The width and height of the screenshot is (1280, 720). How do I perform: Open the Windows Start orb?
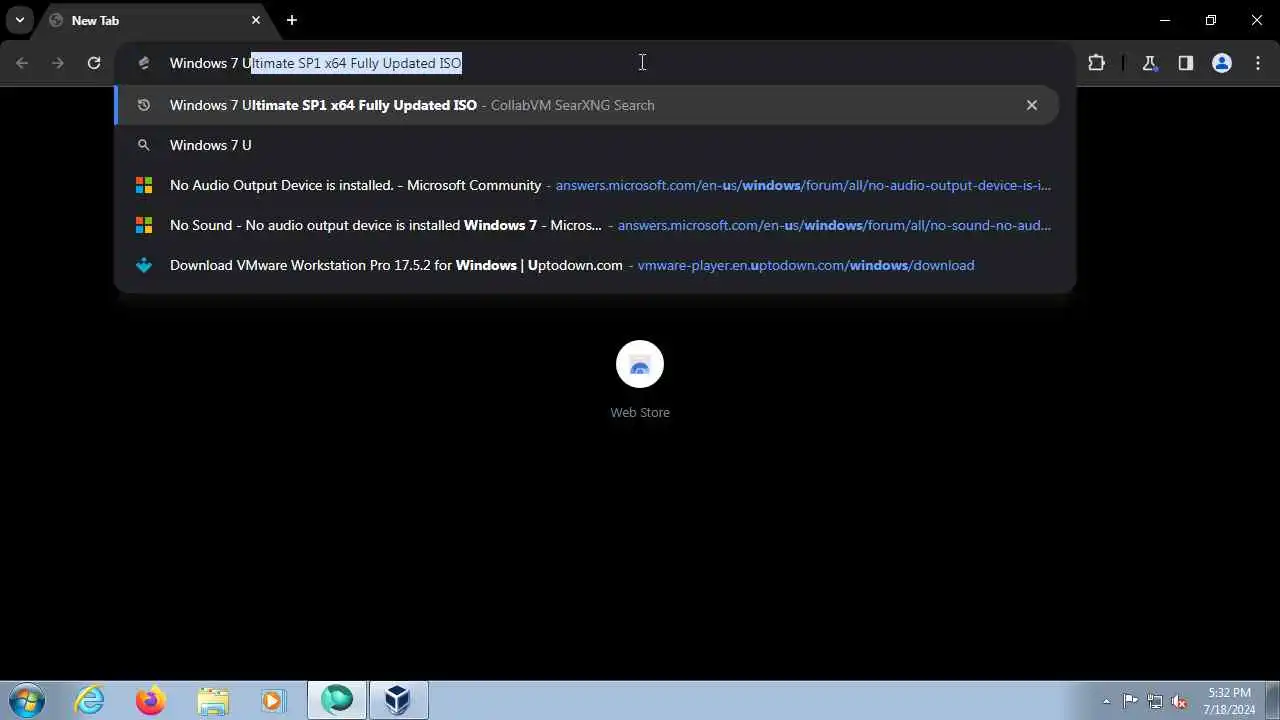(27, 701)
